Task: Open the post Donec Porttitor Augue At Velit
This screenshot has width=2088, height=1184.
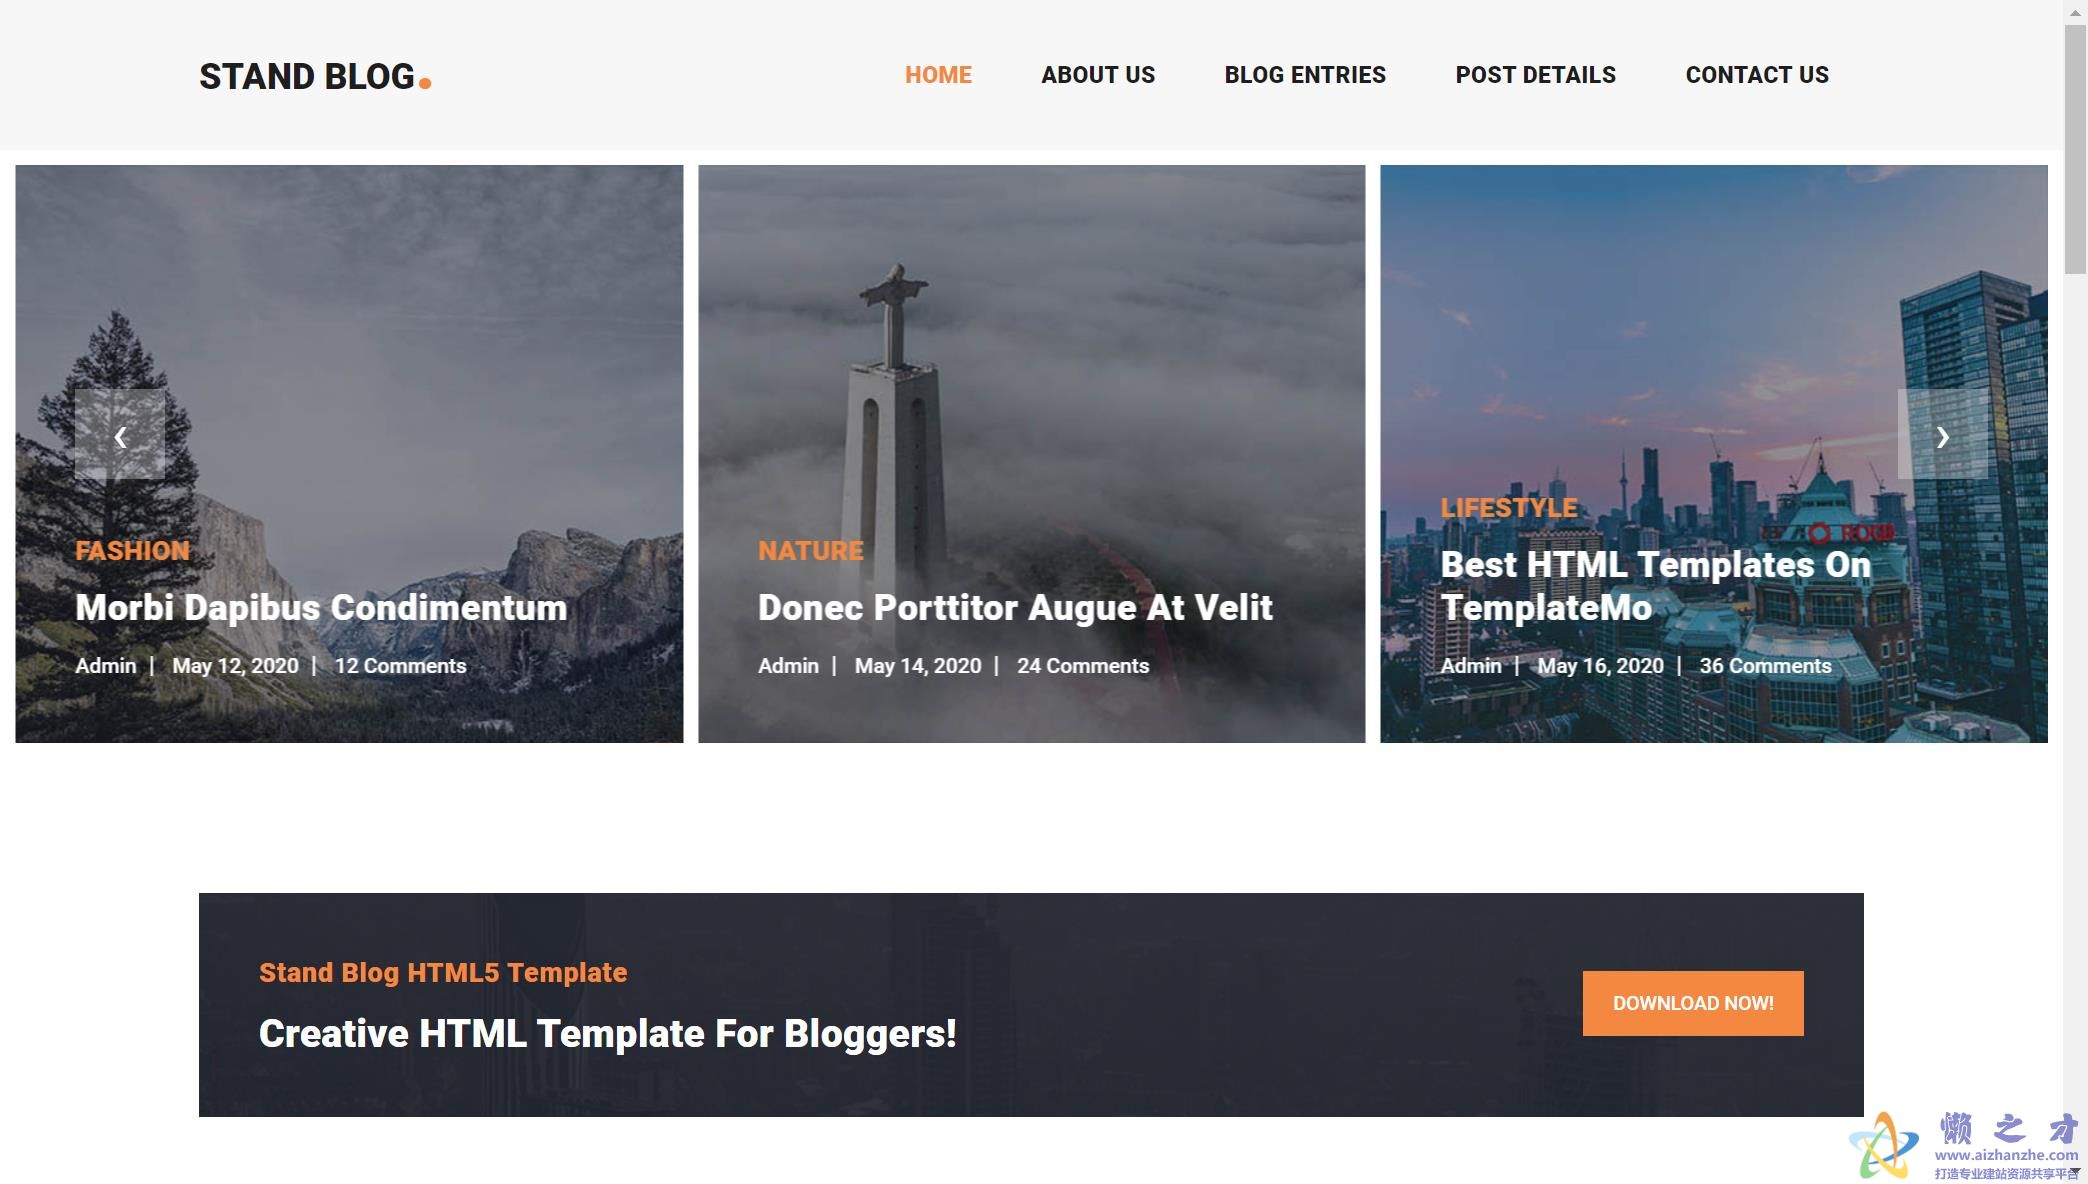Action: (x=1015, y=608)
